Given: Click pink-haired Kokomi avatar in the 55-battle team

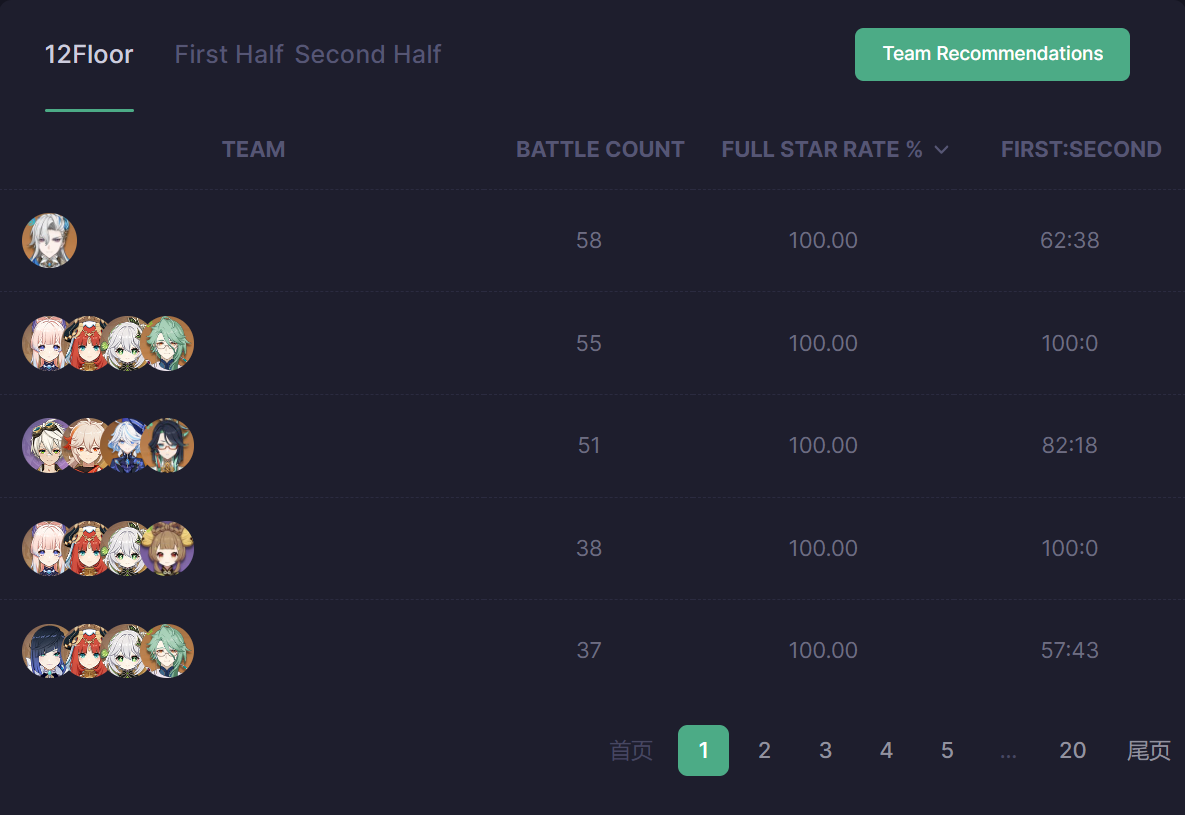Looking at the screenshot, I should pyautogui.click(x=42, y=344).
